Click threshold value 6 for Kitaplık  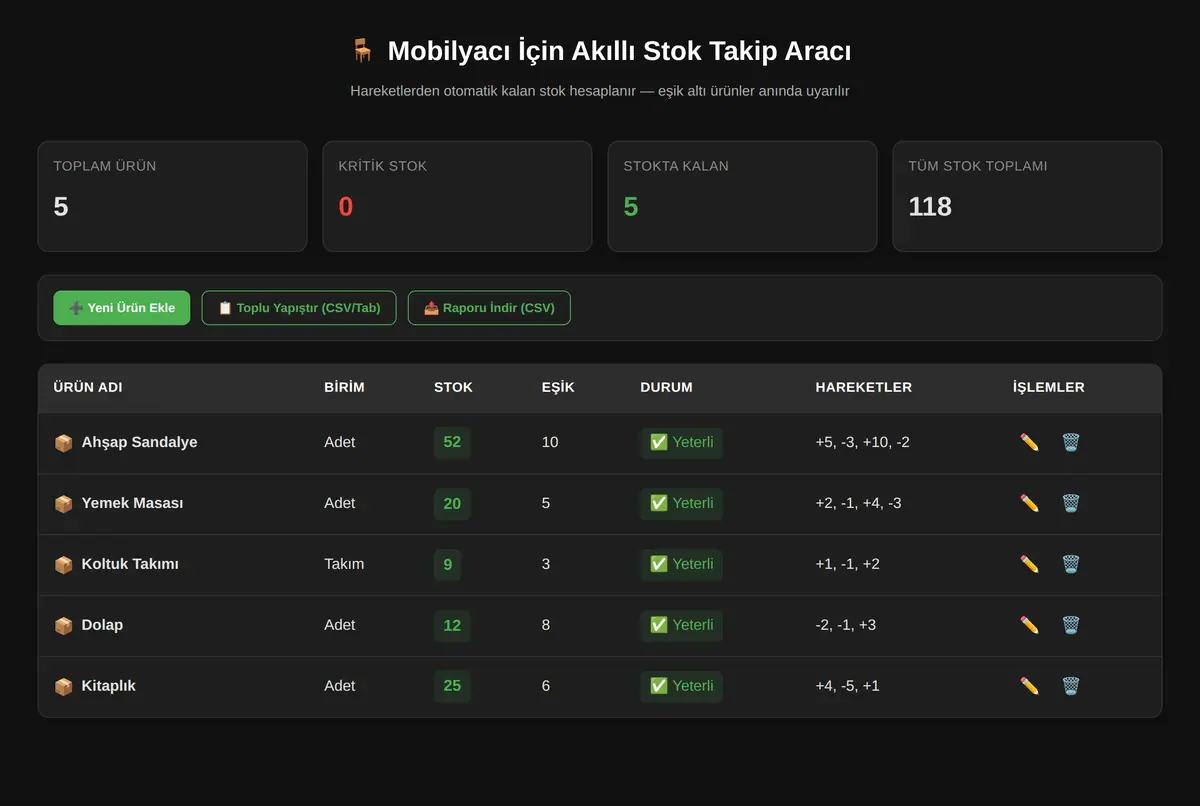546,686
